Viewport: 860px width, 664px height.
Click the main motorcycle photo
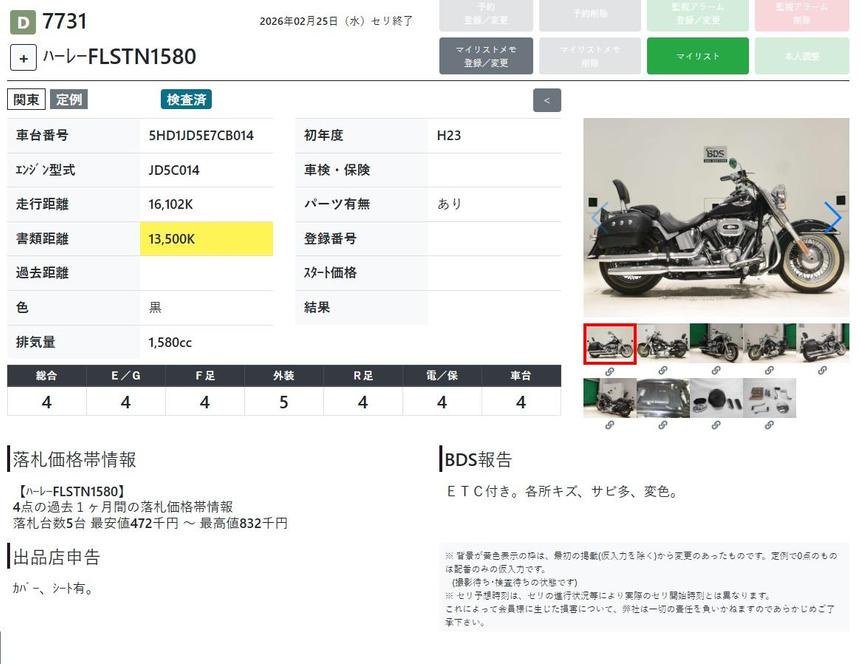coord(715,217)
